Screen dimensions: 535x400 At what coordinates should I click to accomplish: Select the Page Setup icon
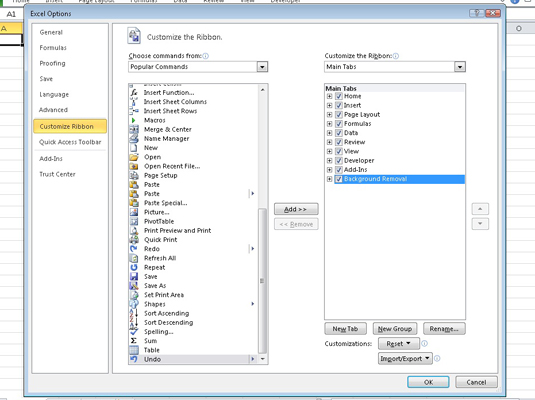(134, 175)
